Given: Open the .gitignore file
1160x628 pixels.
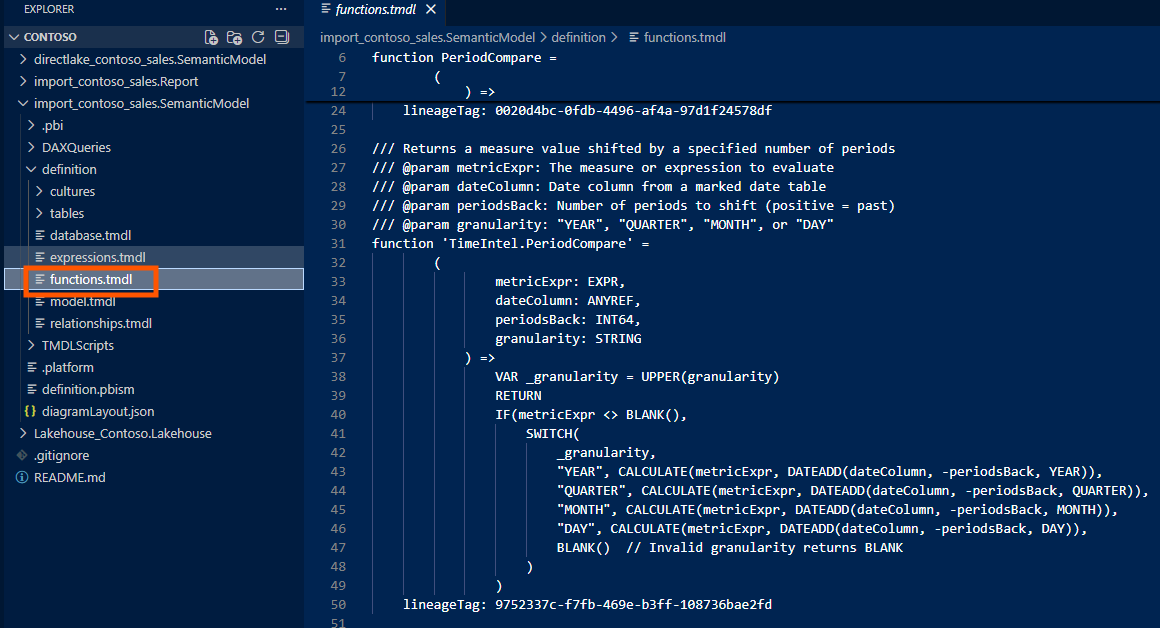Looking at the screenshot, I should click(x=61, y=456).
